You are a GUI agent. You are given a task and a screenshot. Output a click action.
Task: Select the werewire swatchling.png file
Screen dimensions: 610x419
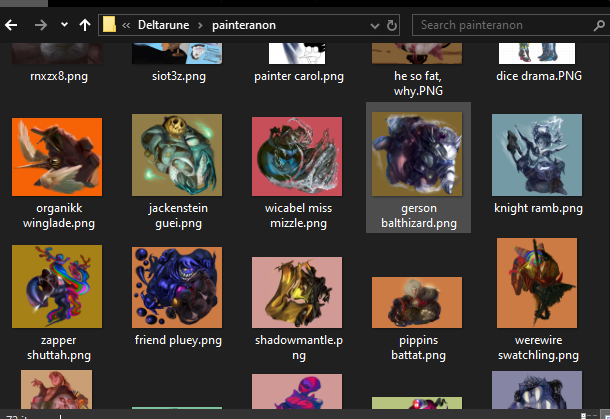click(x=537, y=283)
